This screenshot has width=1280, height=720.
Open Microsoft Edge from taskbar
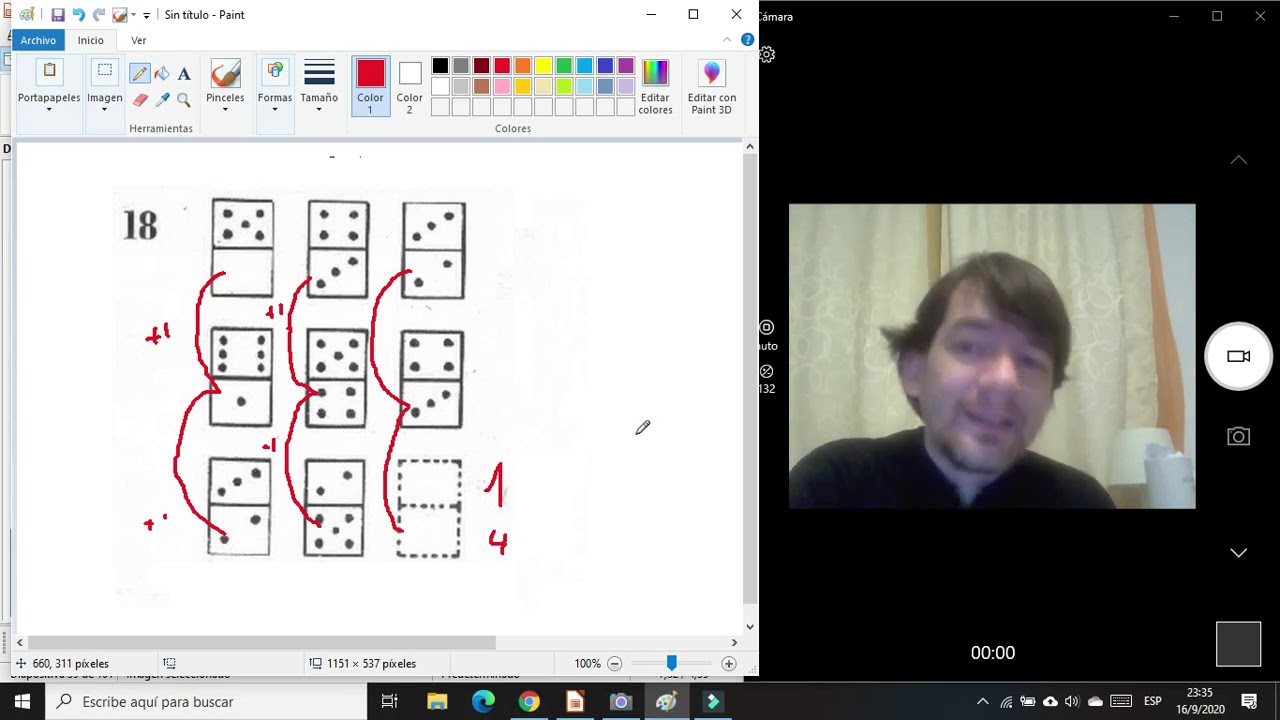[483, 701]
